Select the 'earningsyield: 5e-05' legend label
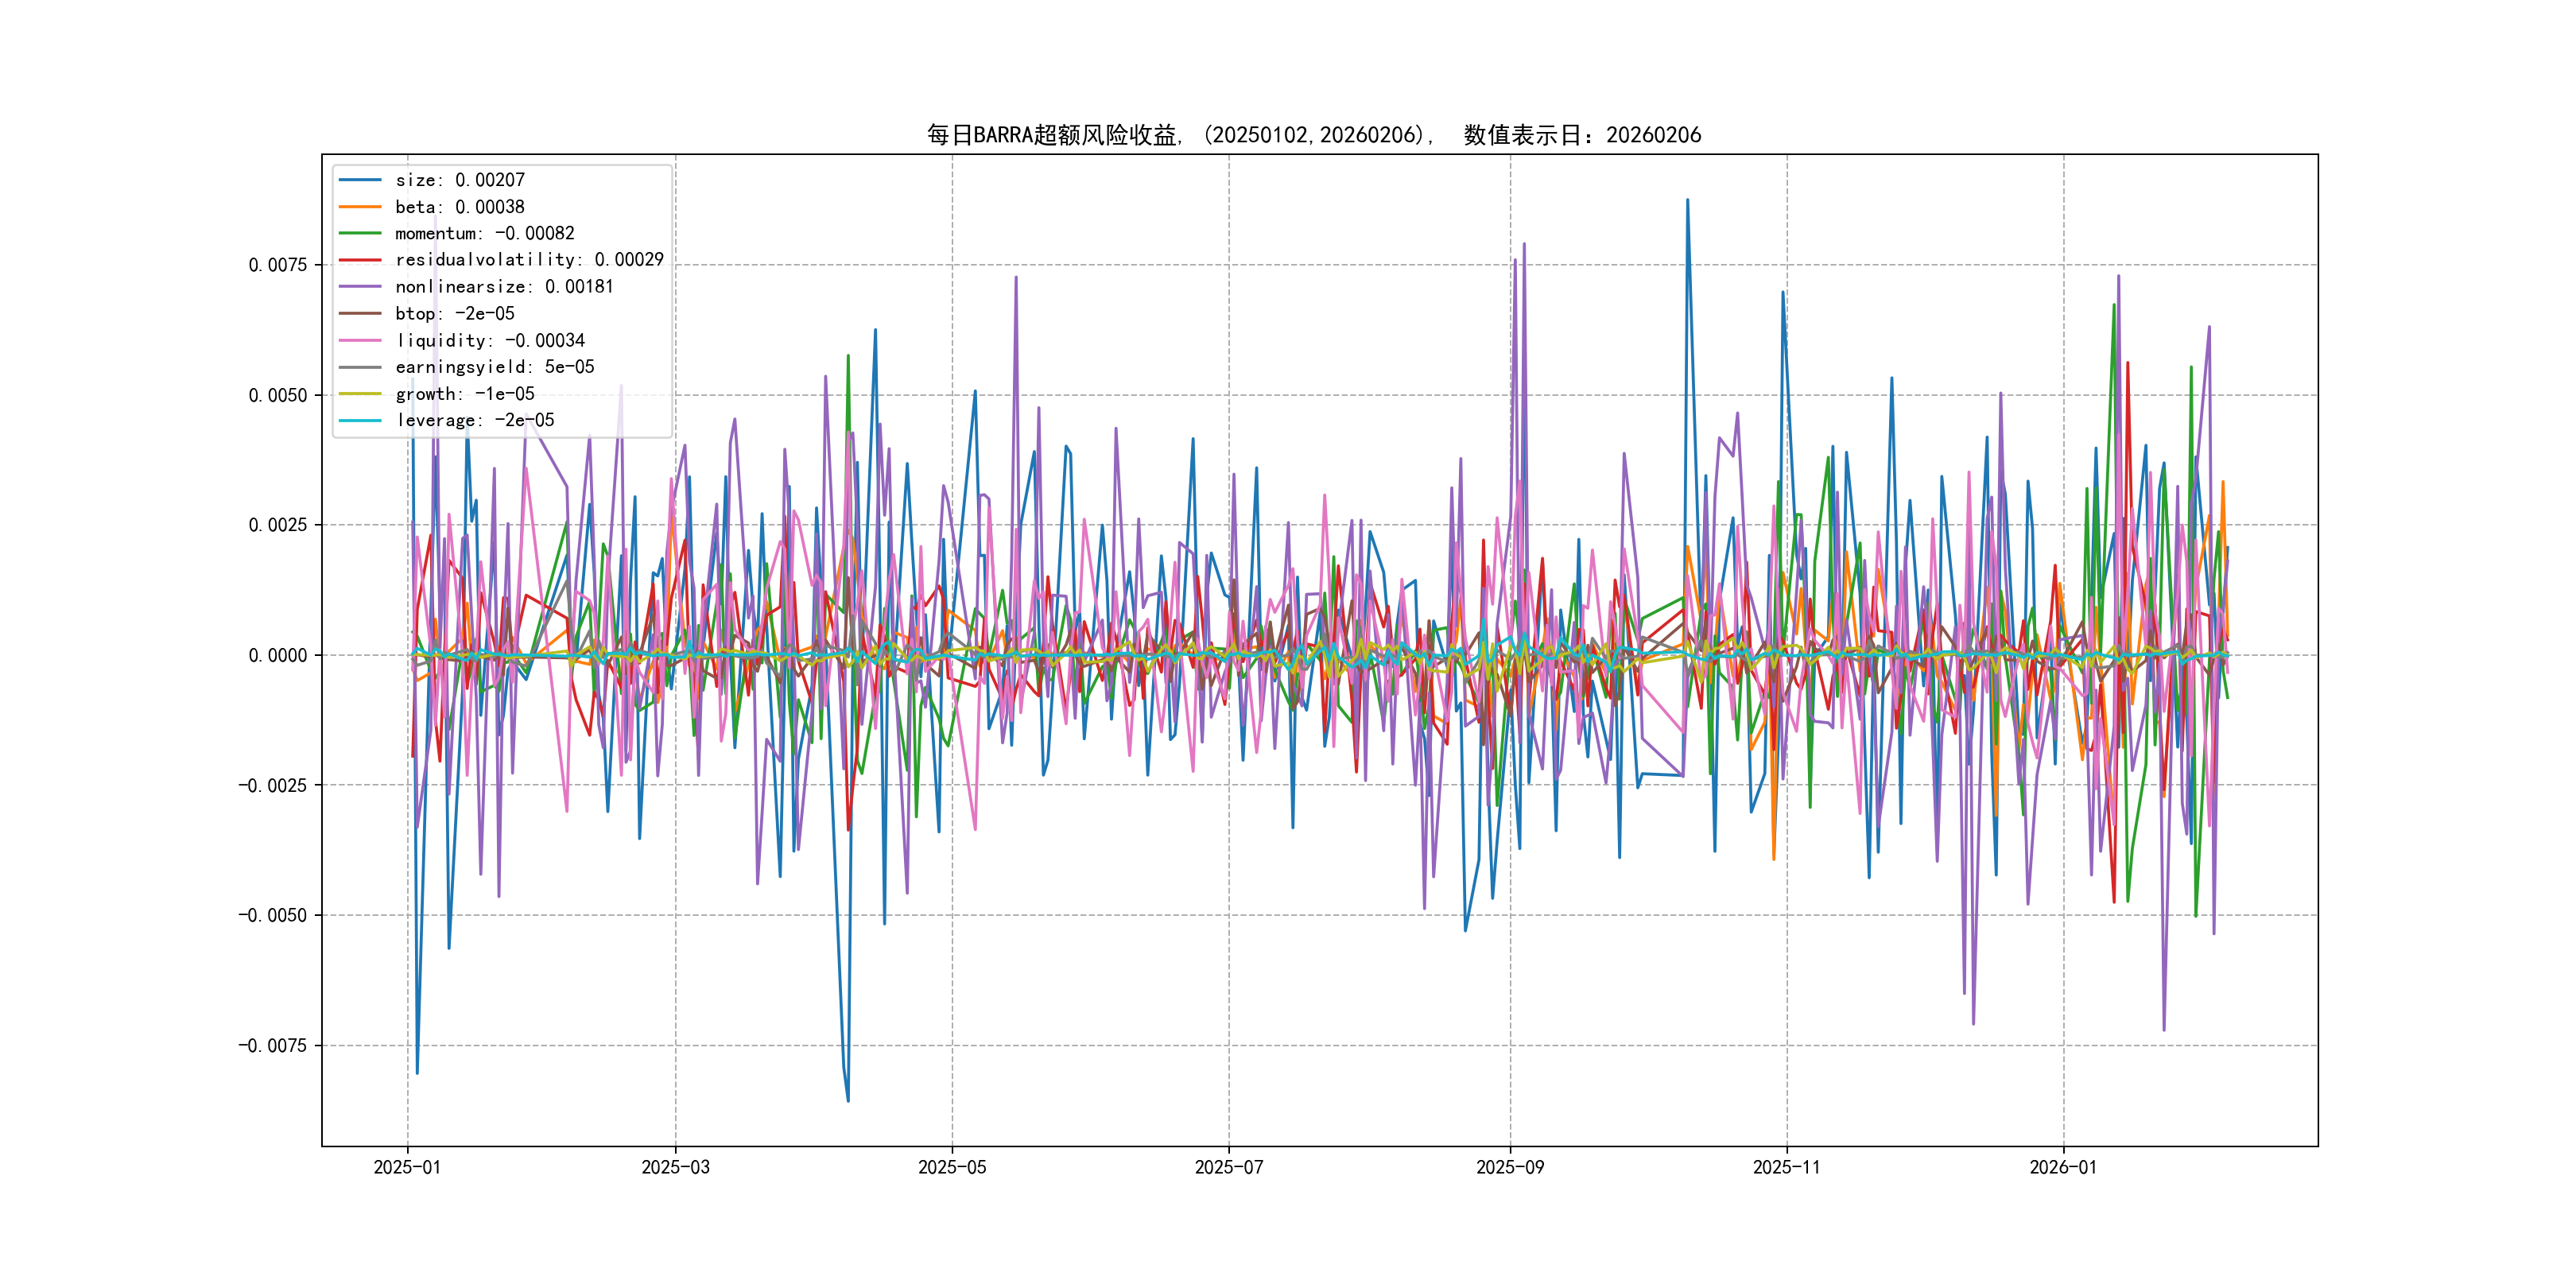Image resolution: width=2576 pixels, height=1288 pixels. coord(494,367)
